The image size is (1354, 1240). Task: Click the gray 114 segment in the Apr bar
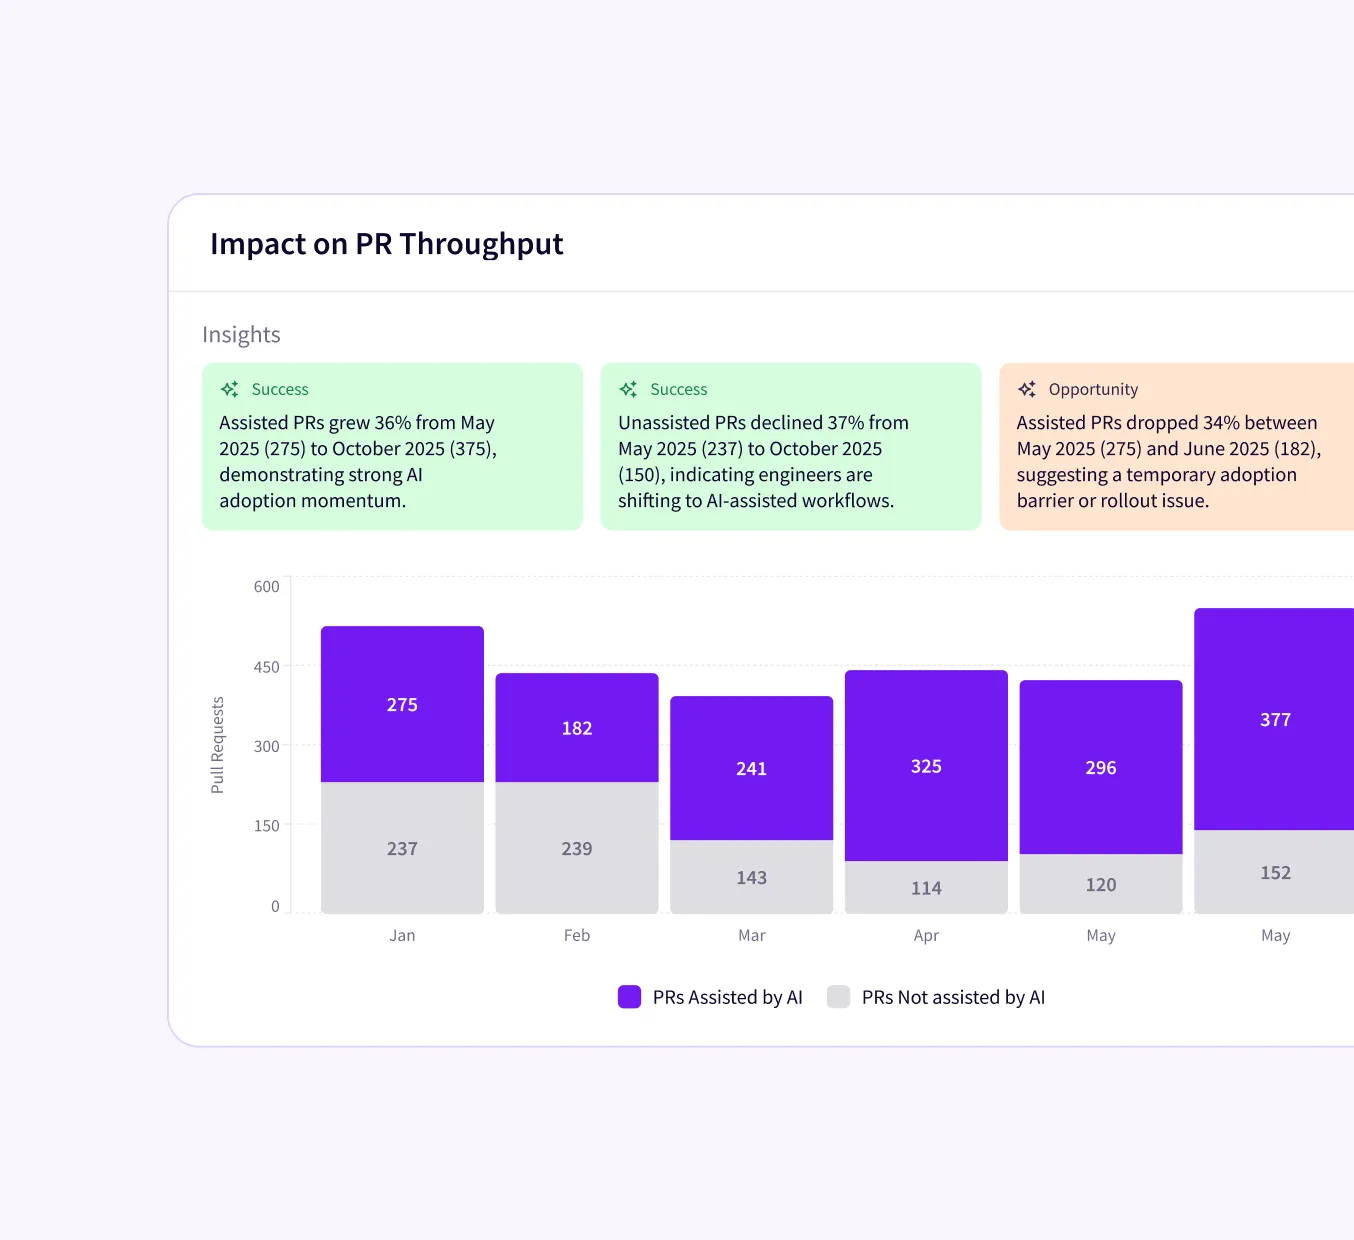point(926,887)
